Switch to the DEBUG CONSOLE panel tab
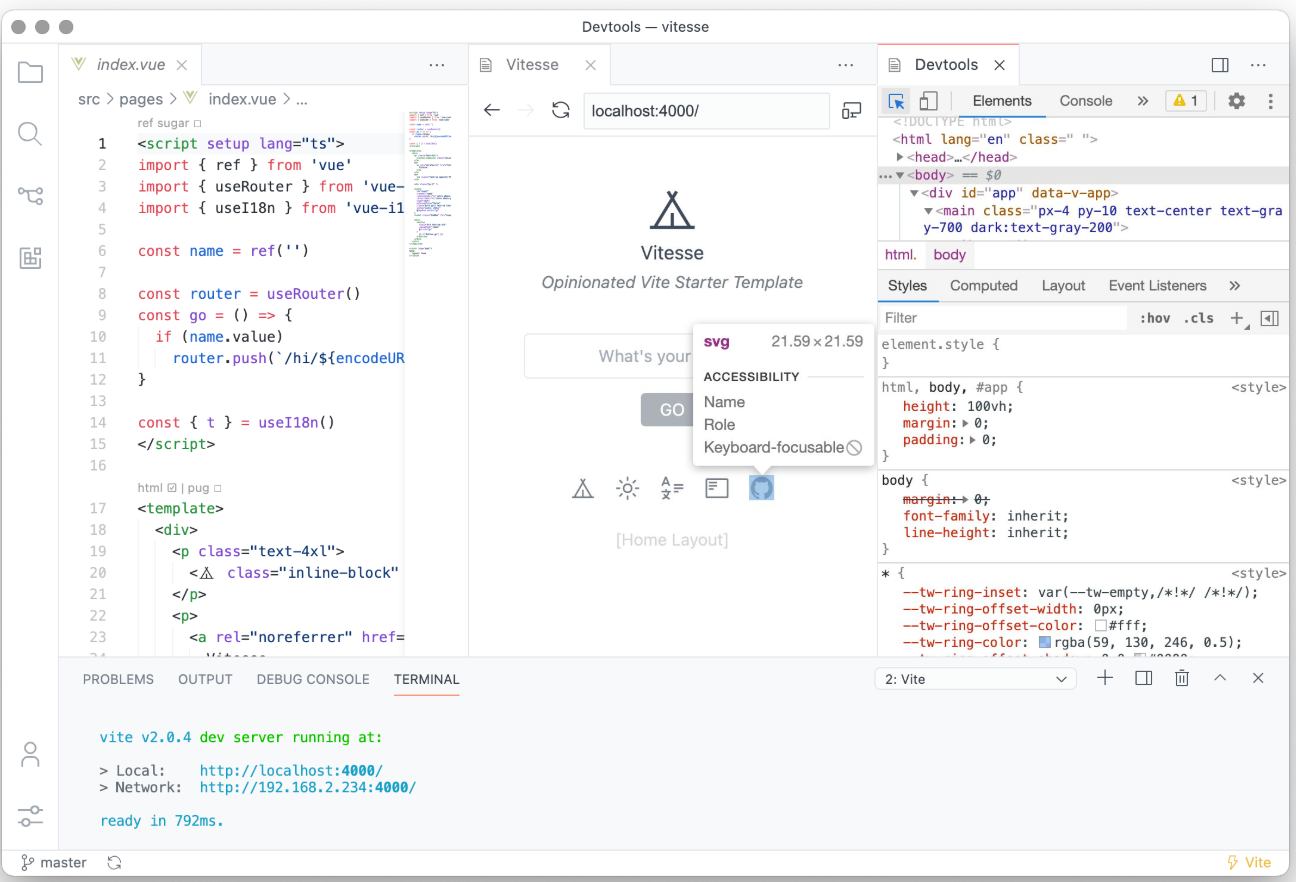Viewport: 1296px width, 882px height. coord(313,679)
